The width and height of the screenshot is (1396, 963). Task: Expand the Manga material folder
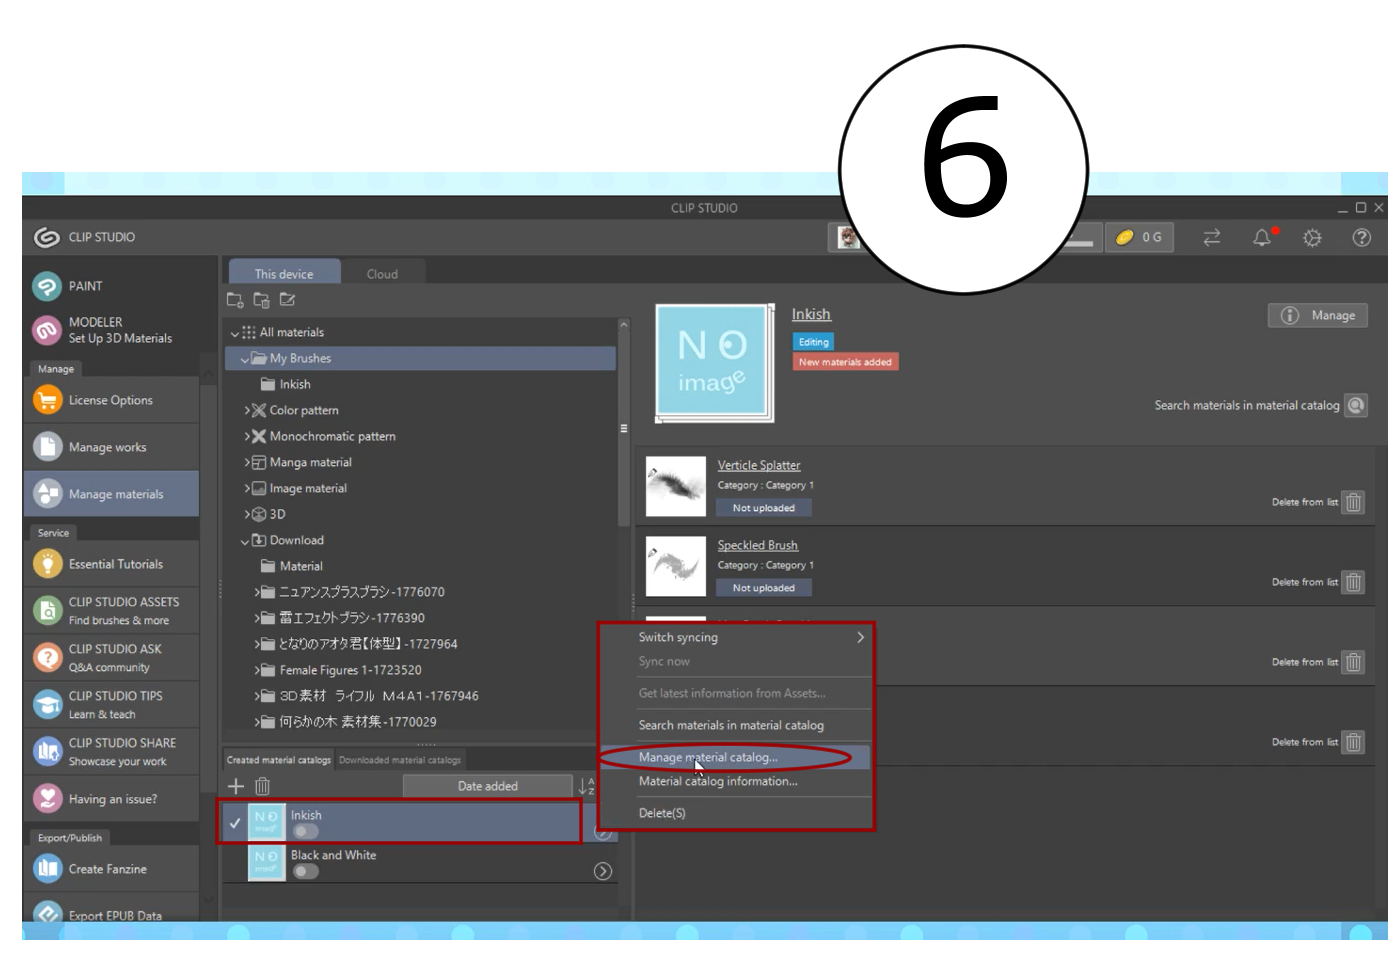click(247, 462)
